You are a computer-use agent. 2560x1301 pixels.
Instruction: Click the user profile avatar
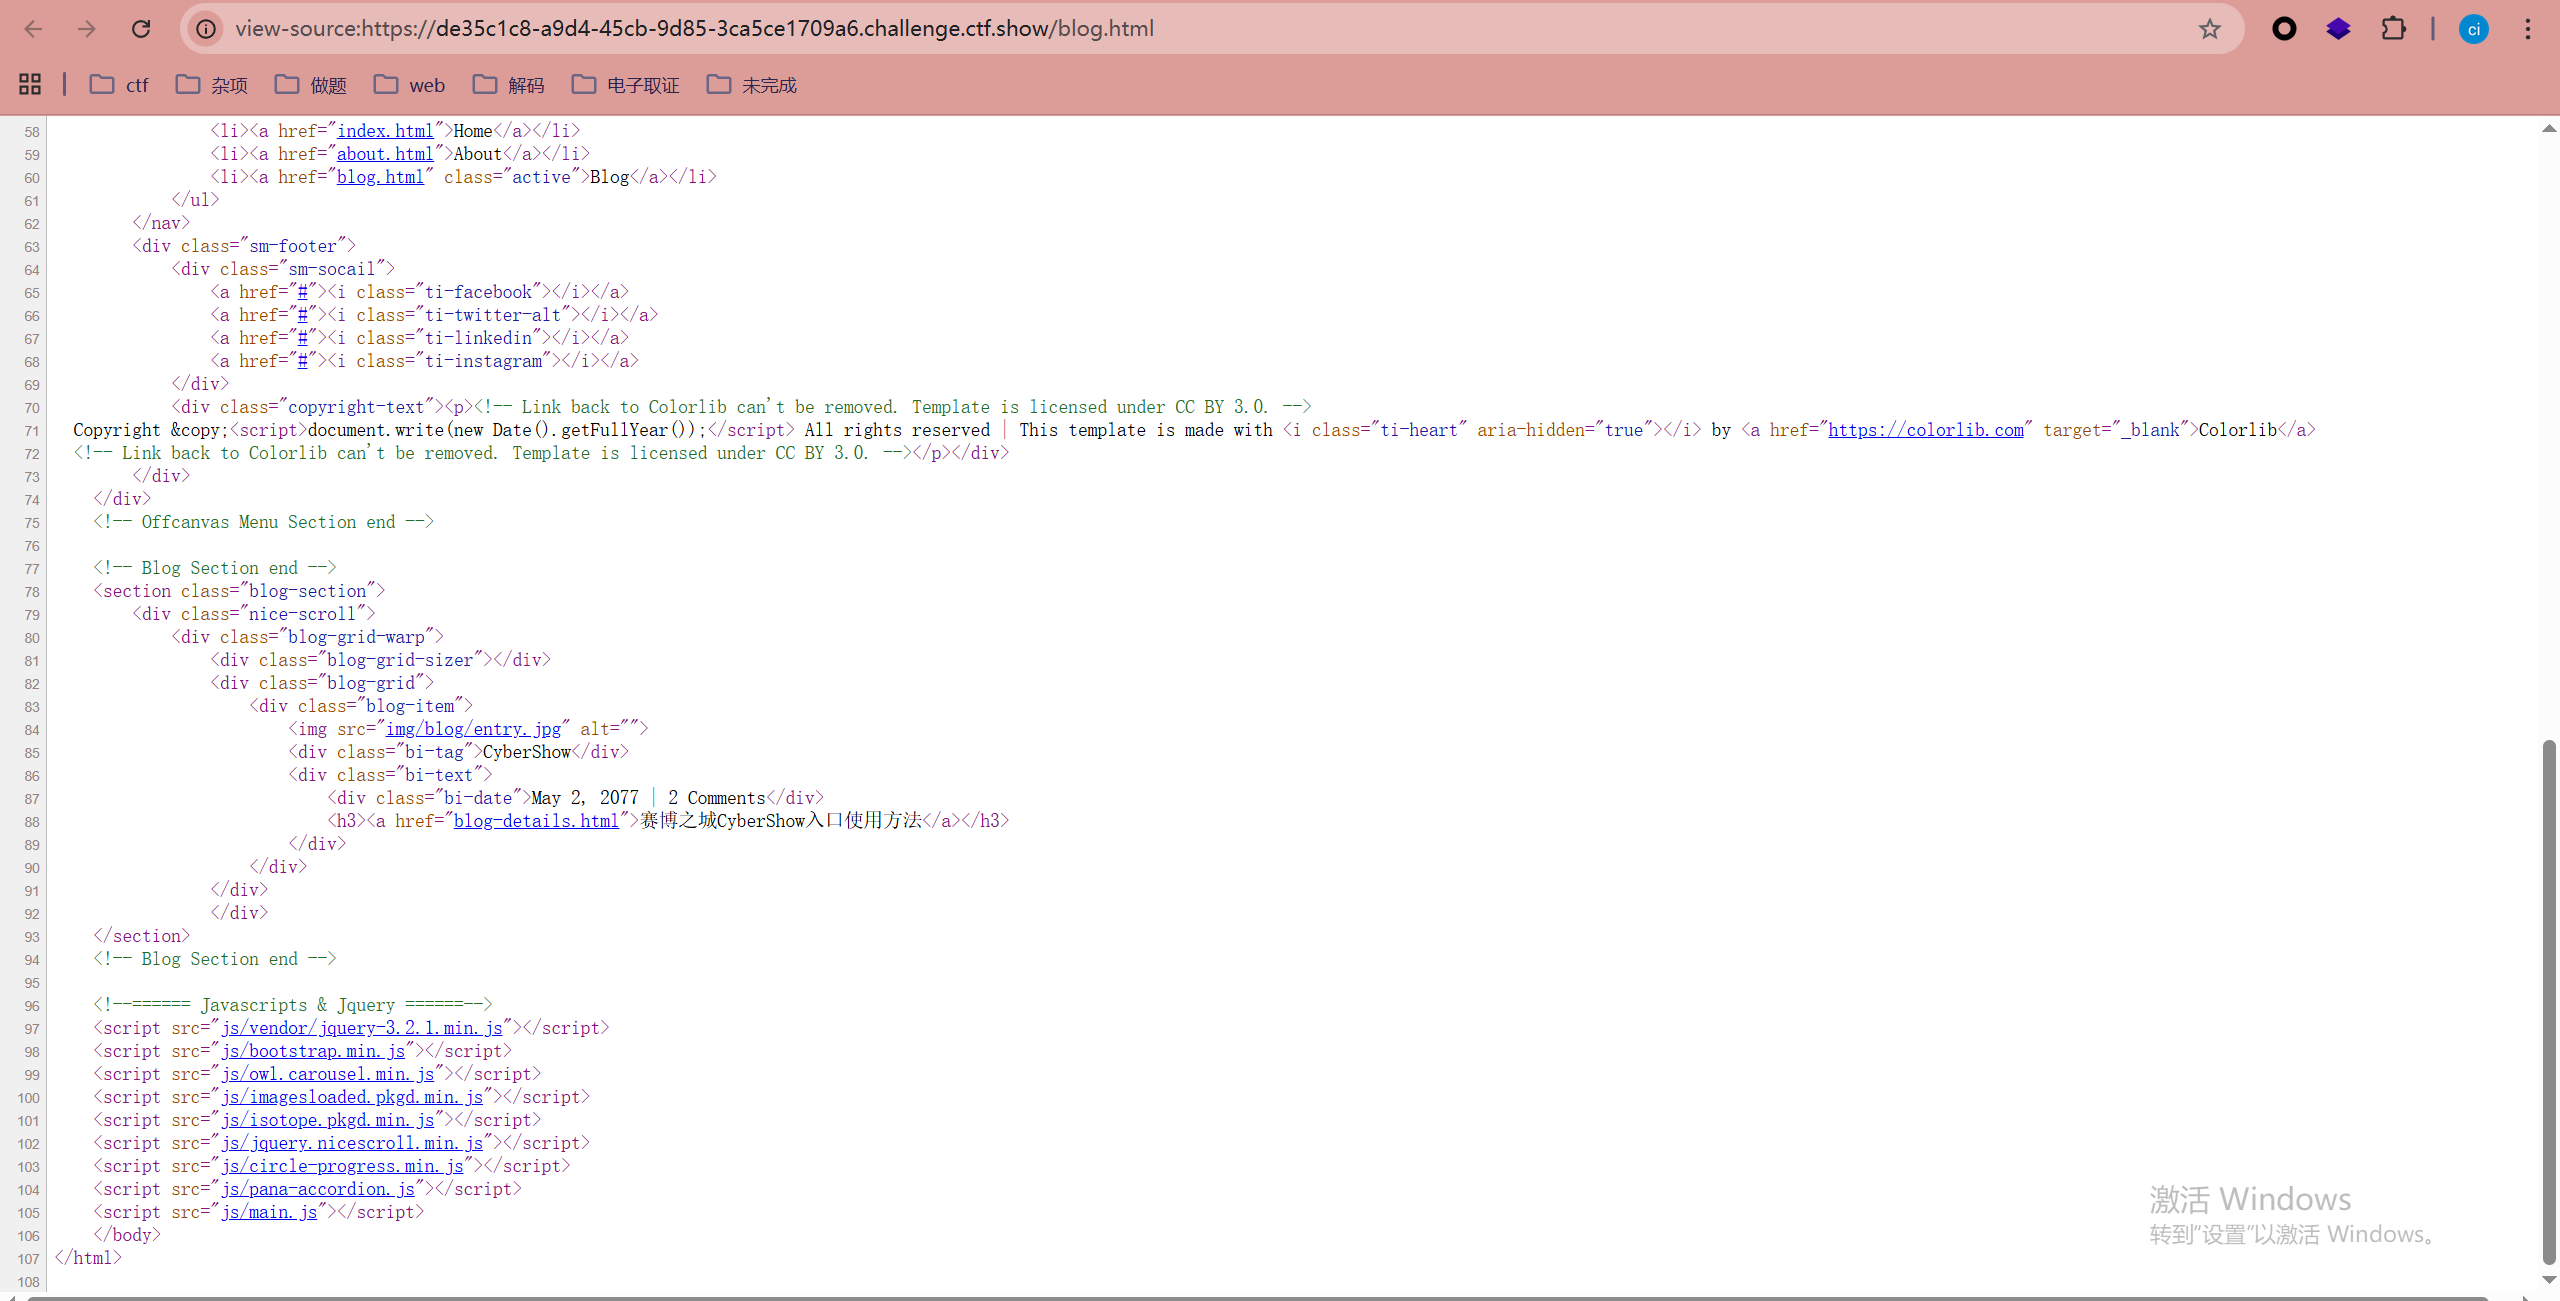[2473, 29]
